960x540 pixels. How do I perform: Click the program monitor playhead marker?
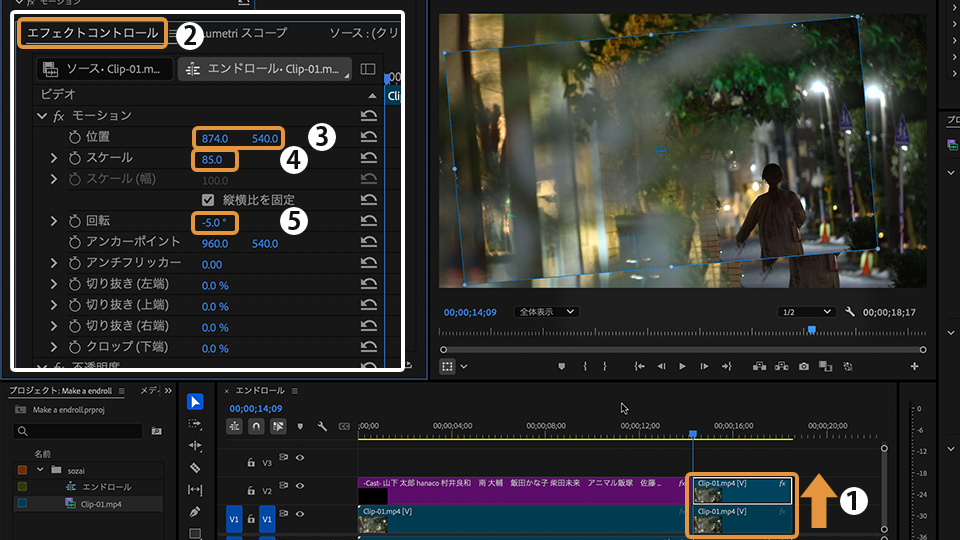[811, 329]
